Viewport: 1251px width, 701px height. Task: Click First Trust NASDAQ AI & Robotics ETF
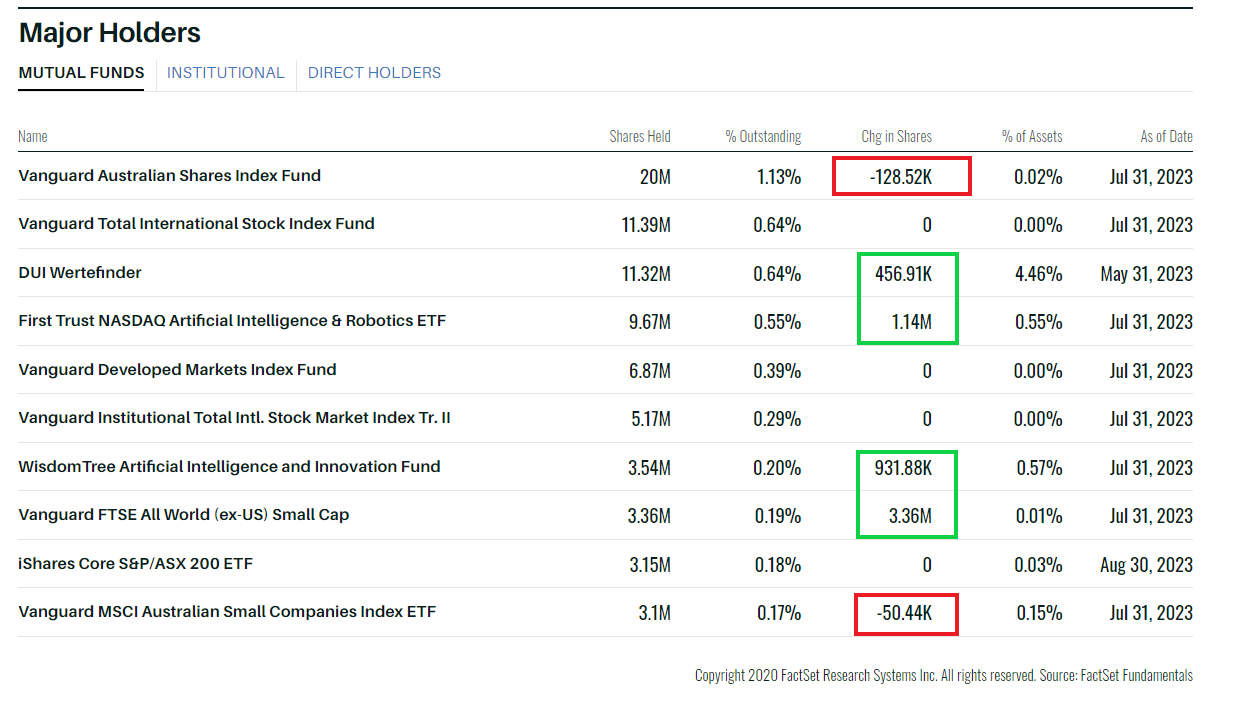[232, 321]
